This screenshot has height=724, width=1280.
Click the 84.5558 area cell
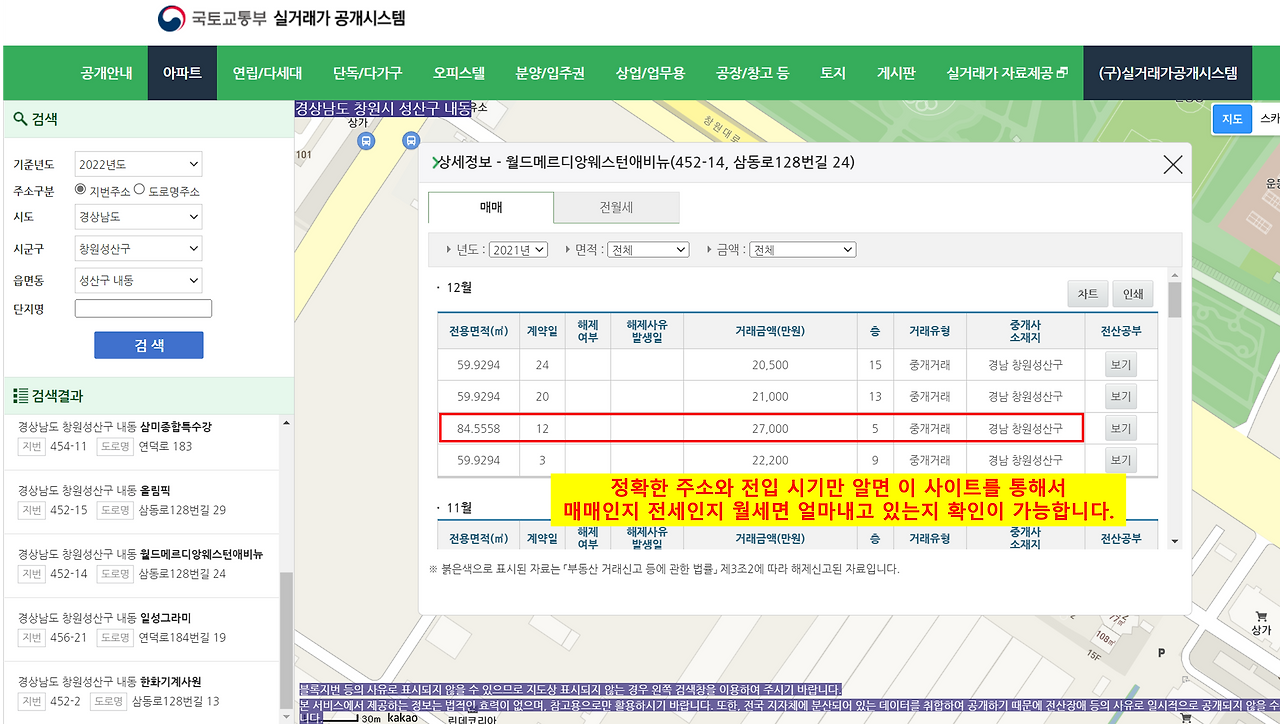tap(478, 429)
